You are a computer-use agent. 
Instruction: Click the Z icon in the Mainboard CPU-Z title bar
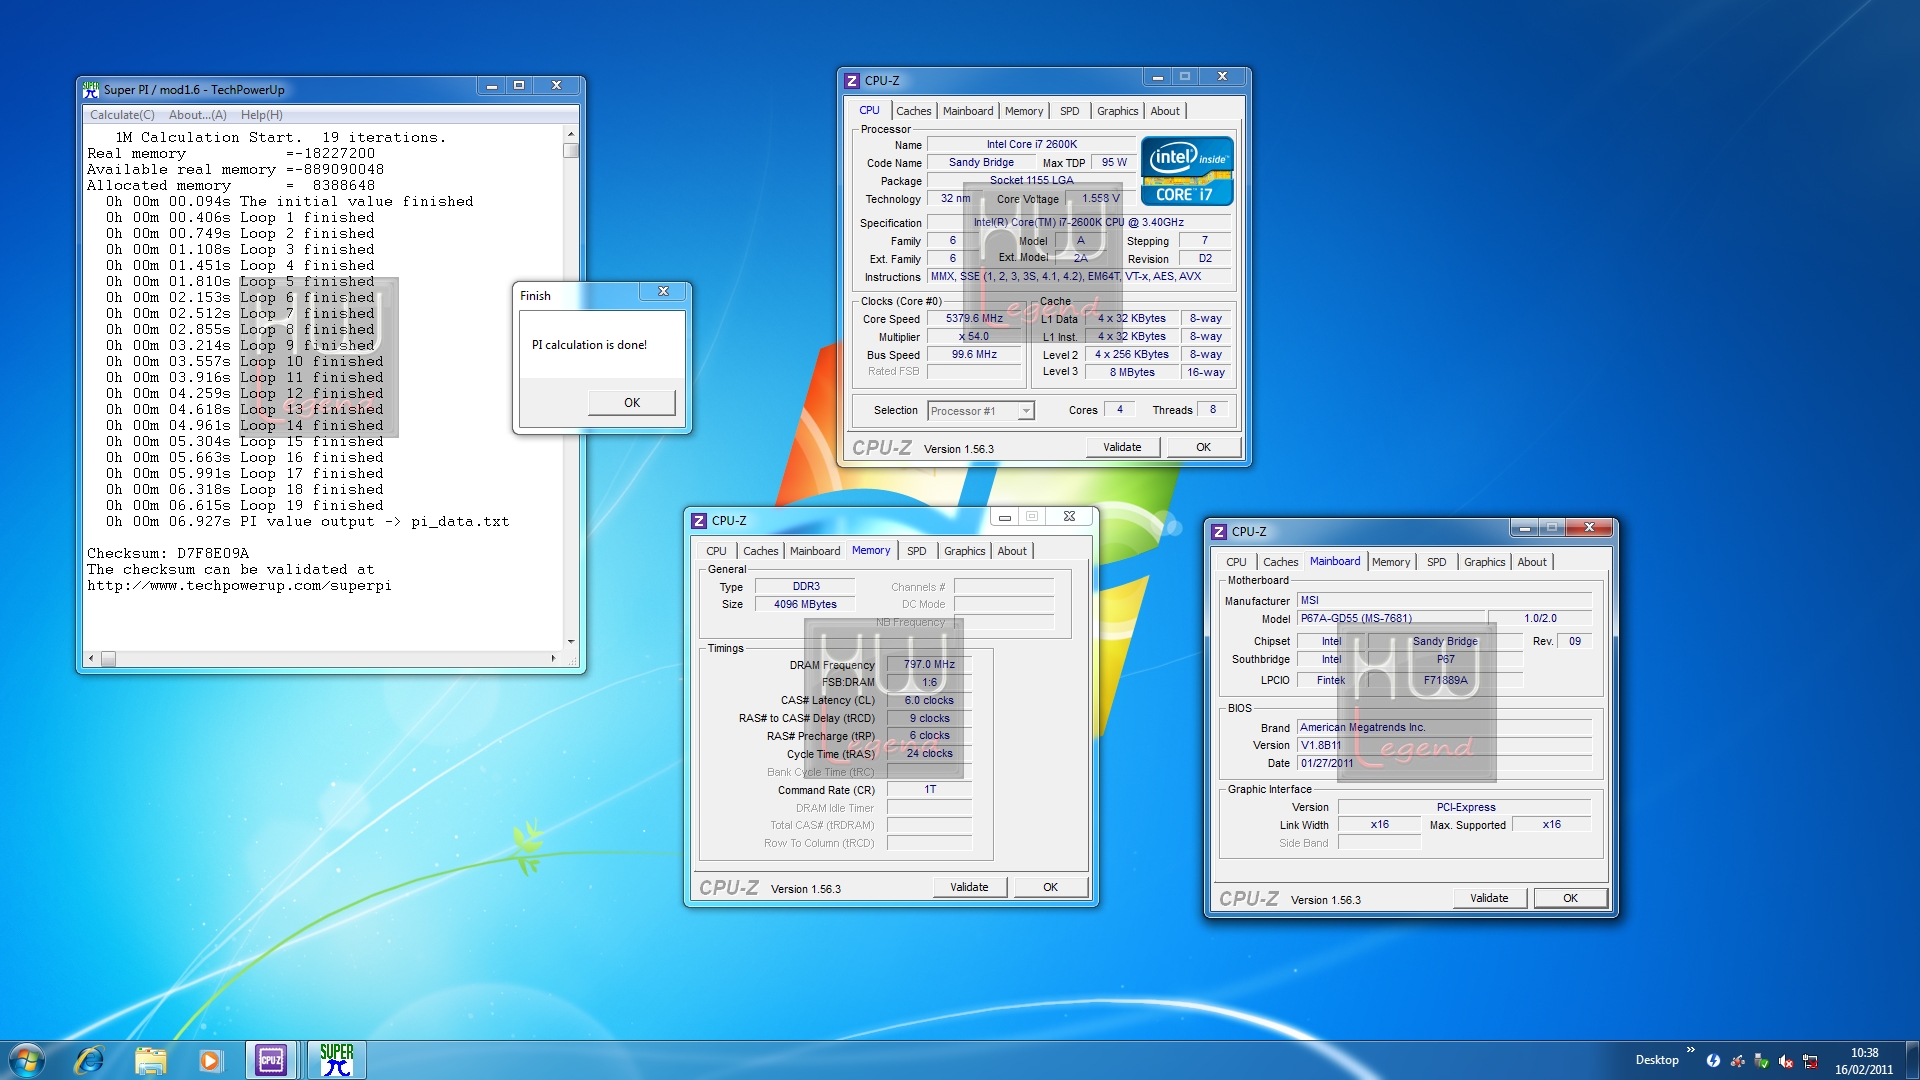pyautogui.click(x=1219, y=531)
